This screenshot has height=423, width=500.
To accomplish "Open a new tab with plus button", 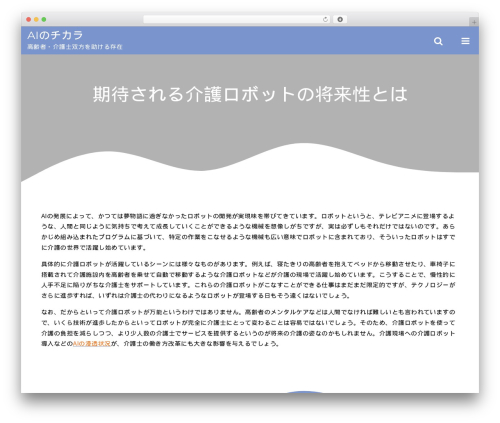I will coord(474,22).
